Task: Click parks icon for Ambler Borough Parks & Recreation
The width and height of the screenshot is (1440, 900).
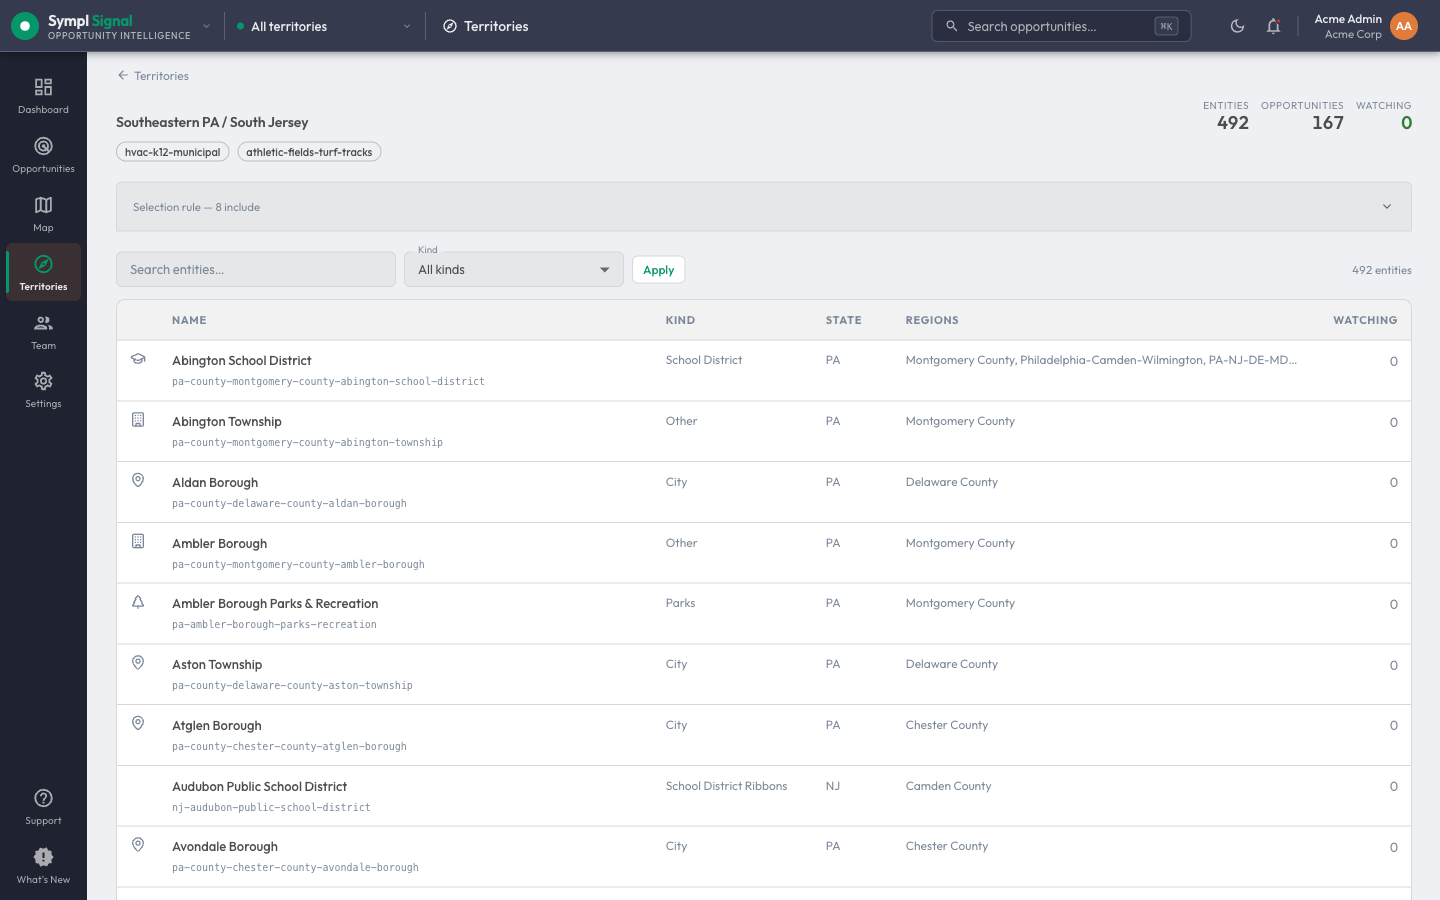Action: (138, 602)
